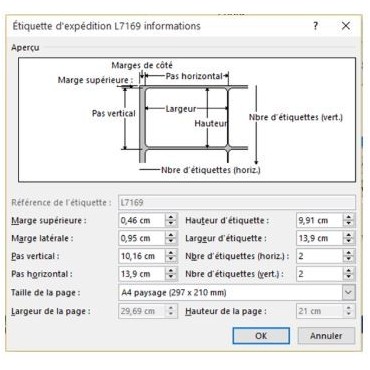This screenshot has width=370, height=370.
Task: Click the Nbre d'étiquettes (horiz.) field
Action: coord(320,256)
